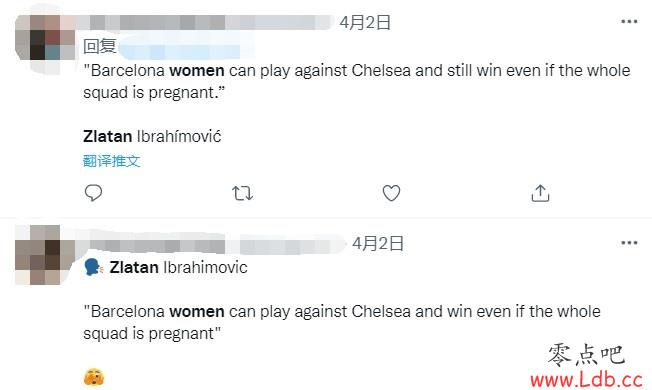Open the second tweet's quote text

click(342, 322)
